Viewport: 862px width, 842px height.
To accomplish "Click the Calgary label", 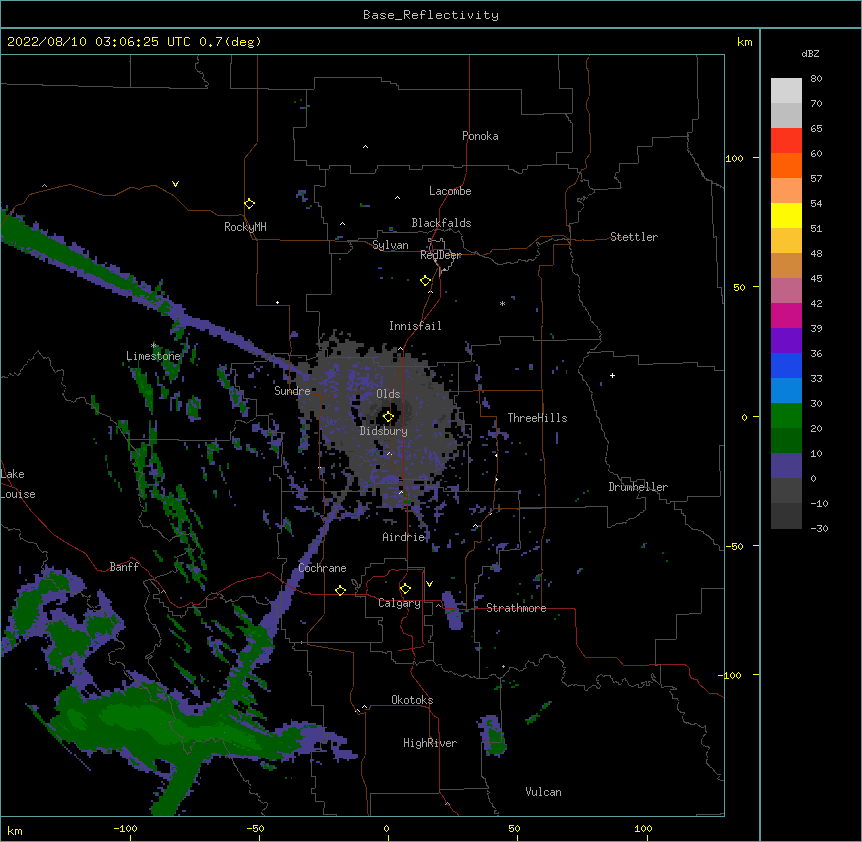I will 400,603.
